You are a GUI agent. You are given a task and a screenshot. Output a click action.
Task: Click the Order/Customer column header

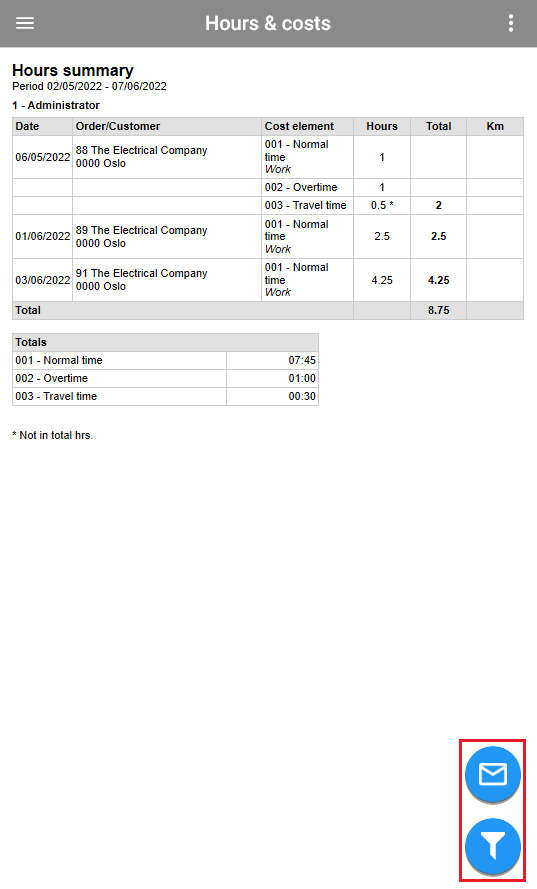167,126
